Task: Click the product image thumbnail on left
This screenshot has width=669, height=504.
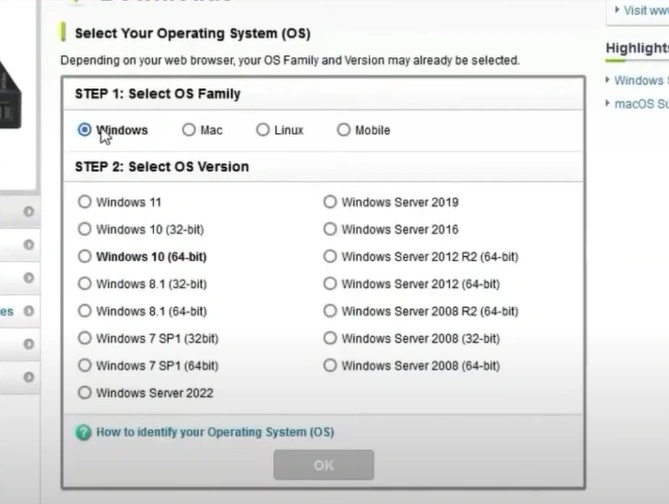Action: pyautogui.click(x=17, y=92)
